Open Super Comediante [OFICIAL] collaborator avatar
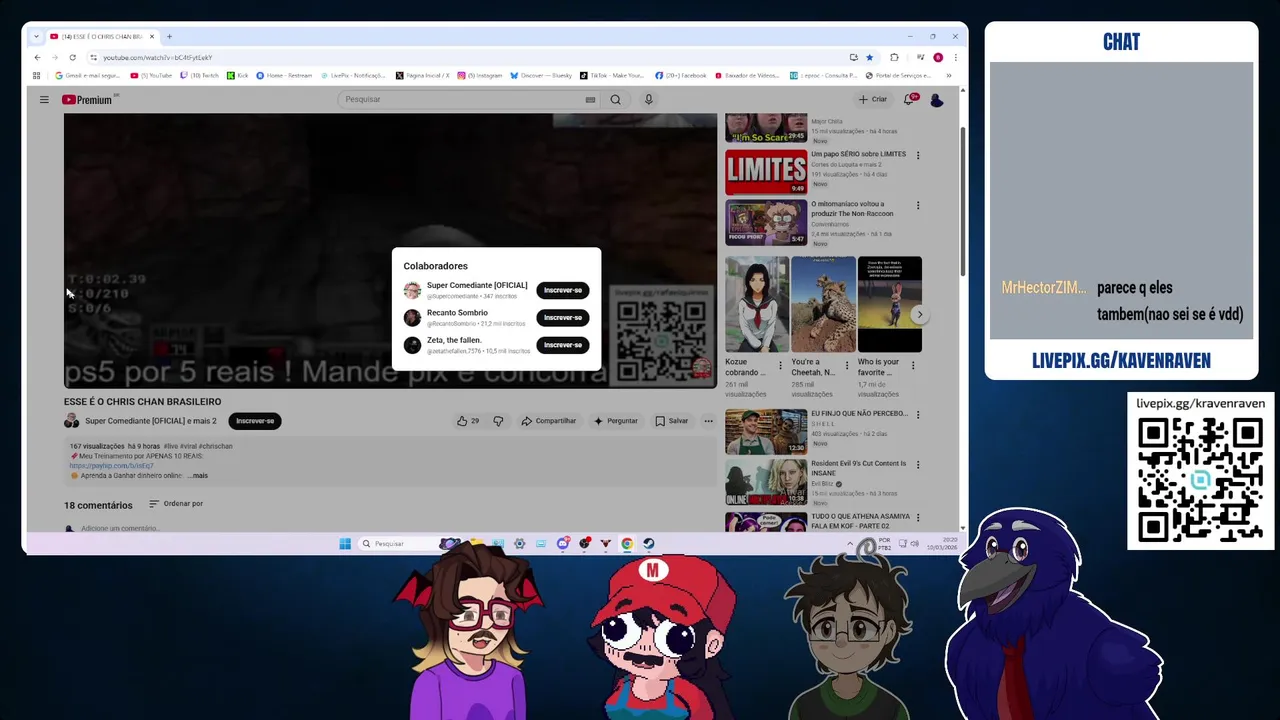The width and height of the screenshot is (1280, 720). pyautogui.click(x=412, y=290)
